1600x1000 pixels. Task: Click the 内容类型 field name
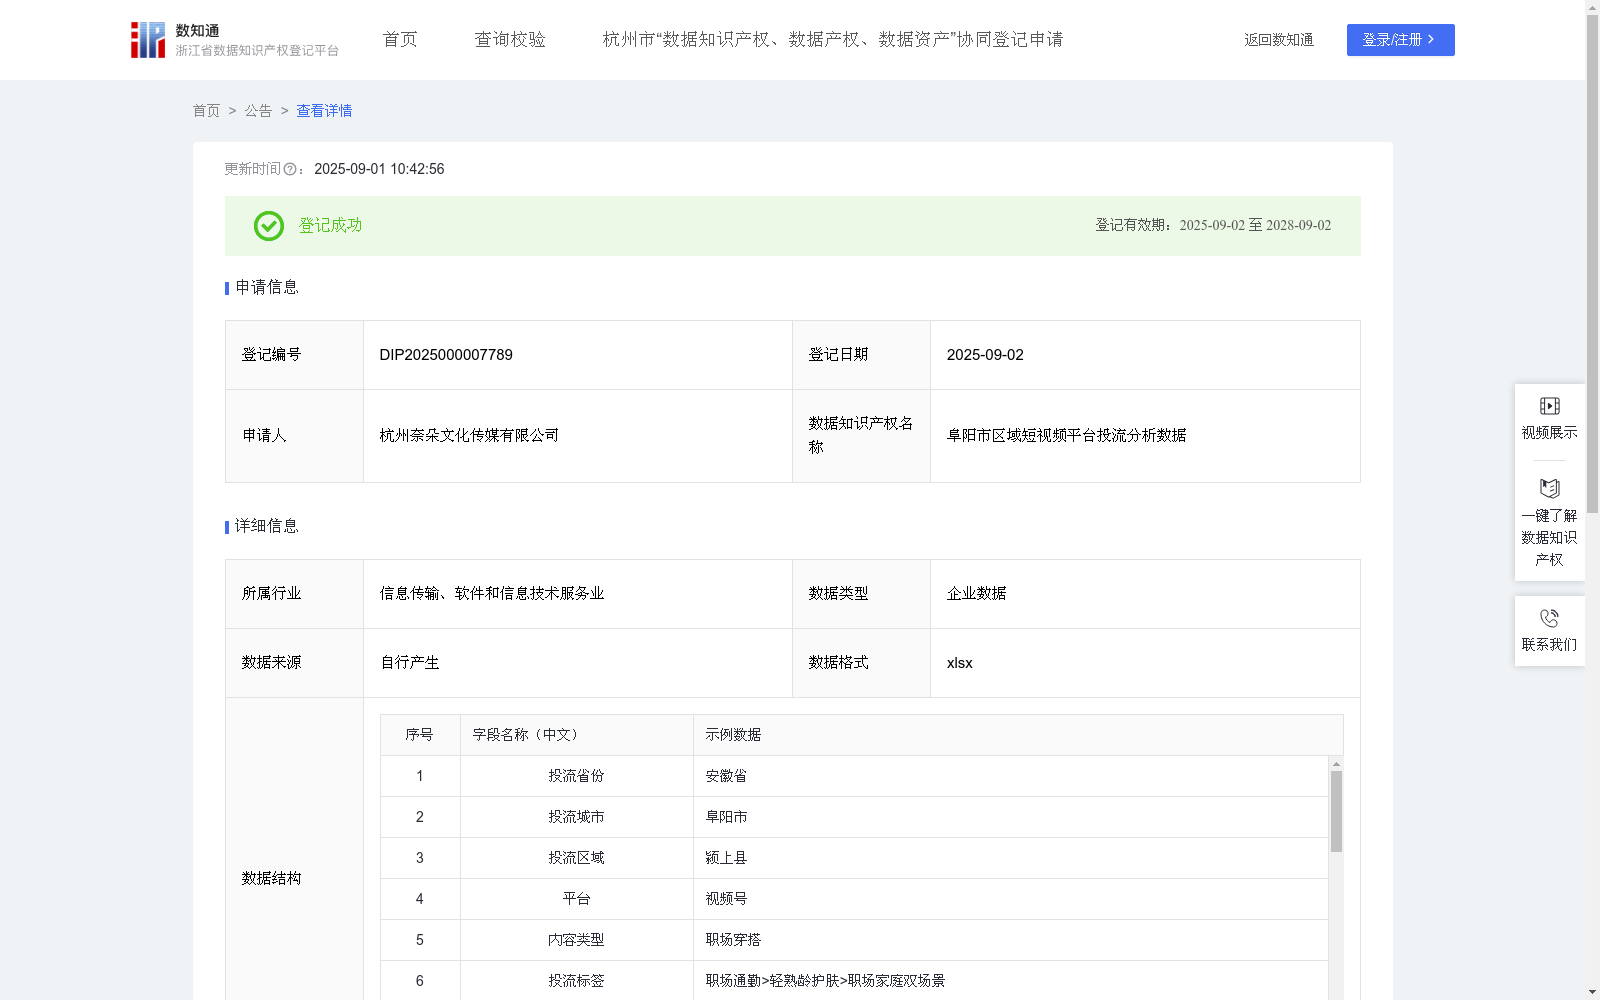576,940
